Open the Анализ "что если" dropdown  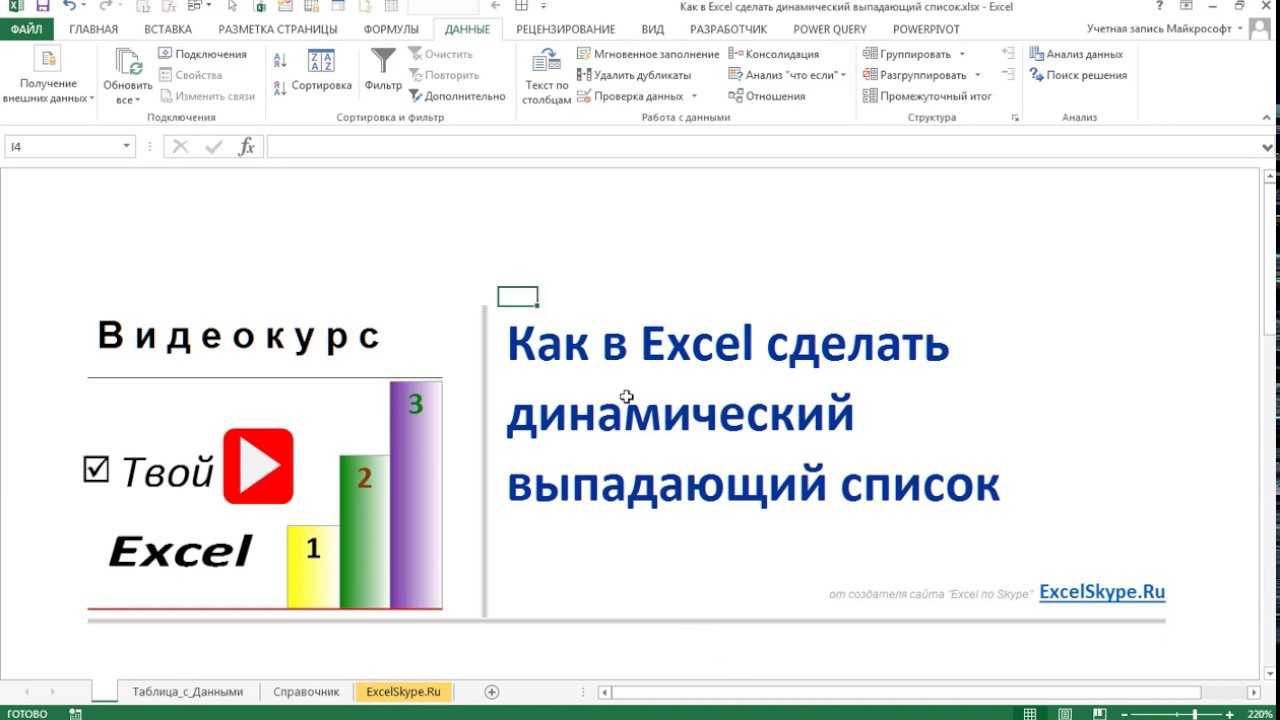(843, 75)
